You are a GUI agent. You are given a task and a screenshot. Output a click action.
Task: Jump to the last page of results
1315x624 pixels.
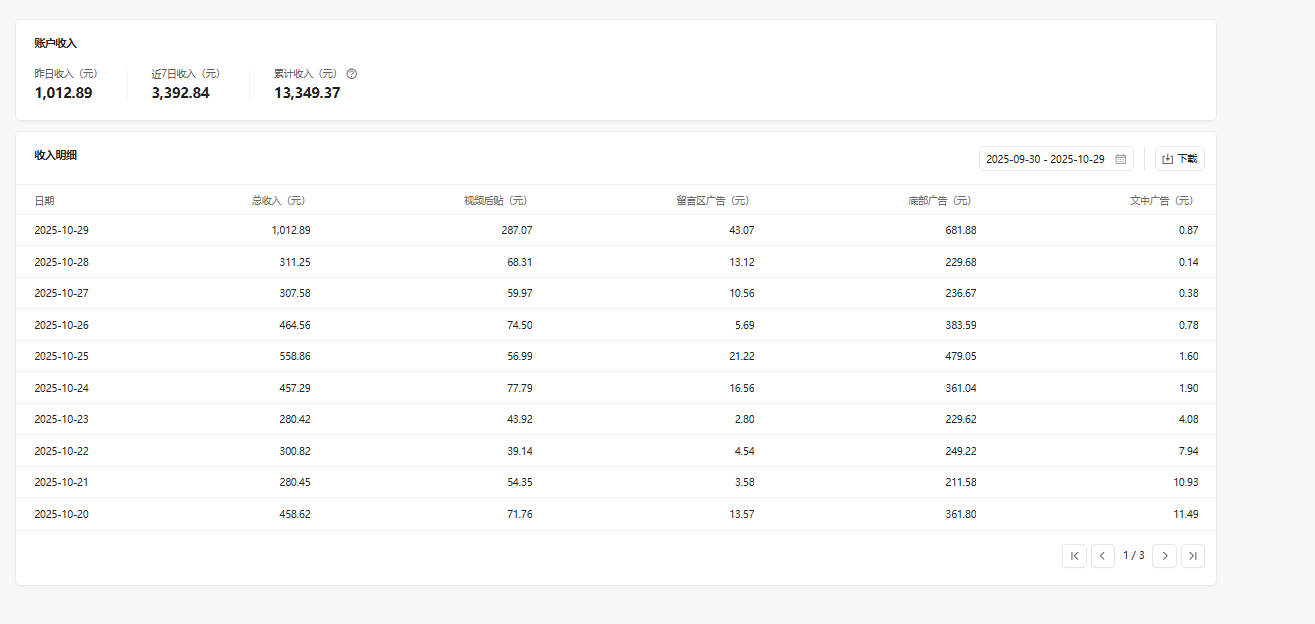pyautogui.click(x=1193, y=556)
